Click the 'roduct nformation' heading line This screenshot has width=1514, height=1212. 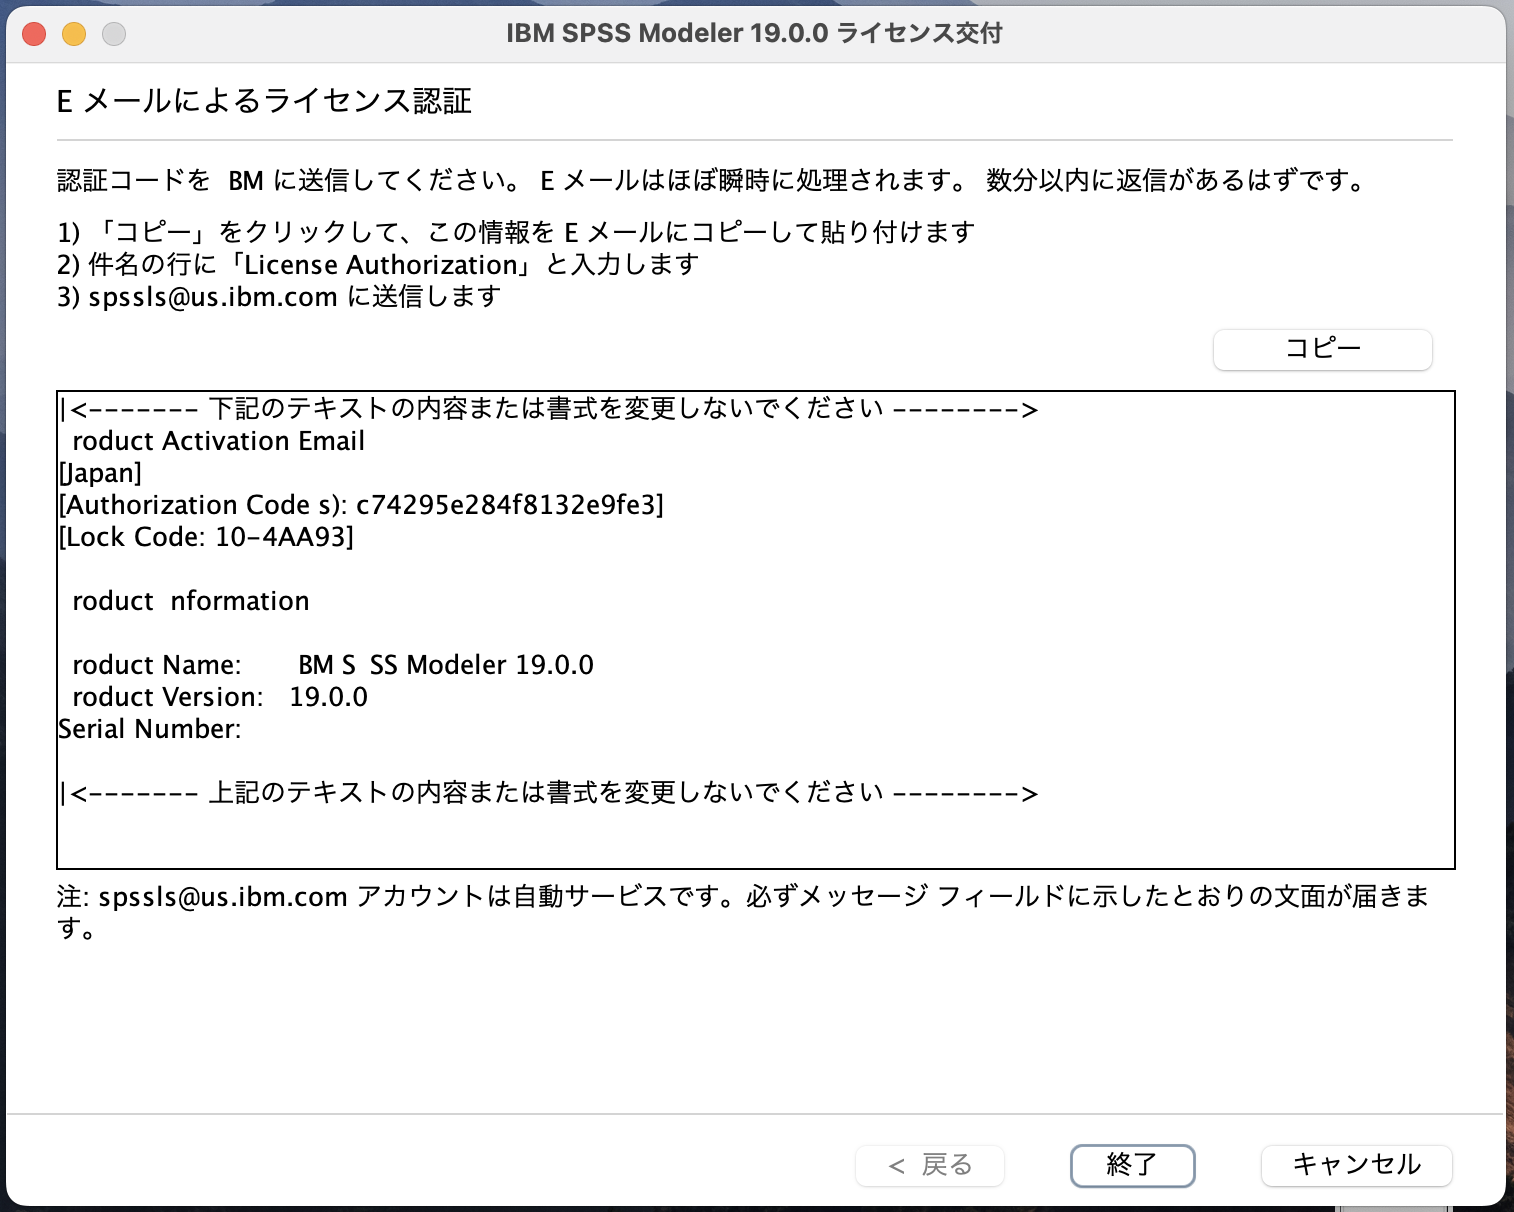(x=190, y=601)
